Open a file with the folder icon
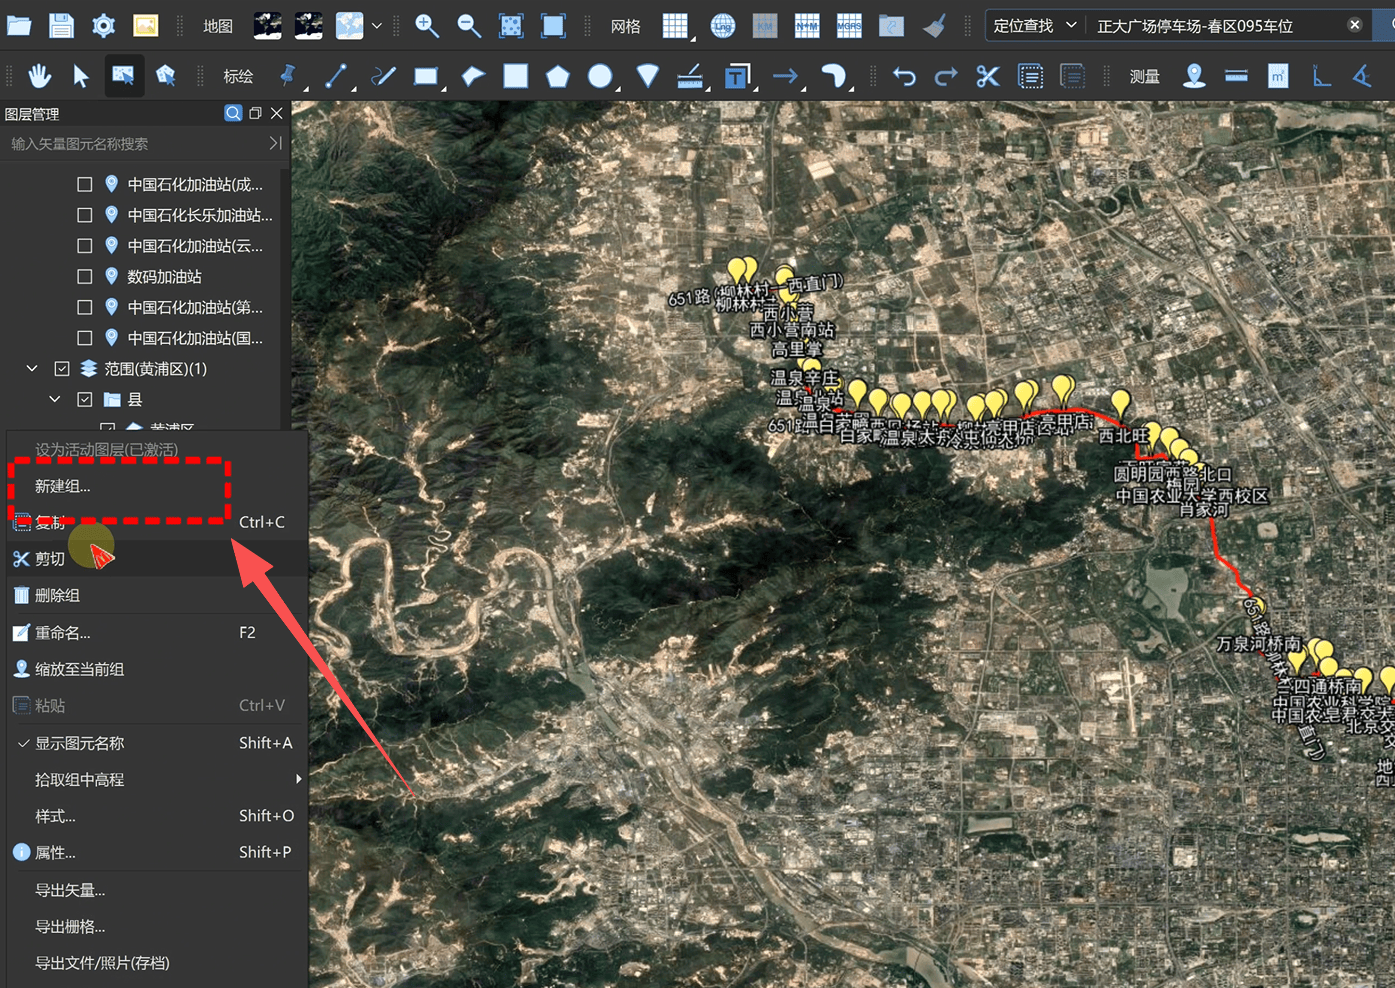1395x988 pixels. coord(19,25)
